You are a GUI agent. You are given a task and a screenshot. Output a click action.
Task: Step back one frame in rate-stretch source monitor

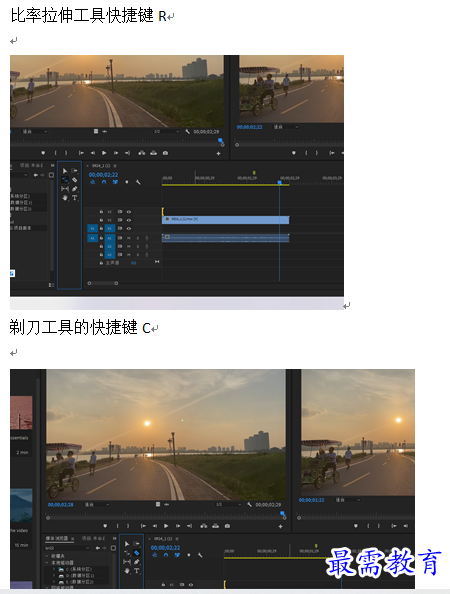(x=93, y=153)
